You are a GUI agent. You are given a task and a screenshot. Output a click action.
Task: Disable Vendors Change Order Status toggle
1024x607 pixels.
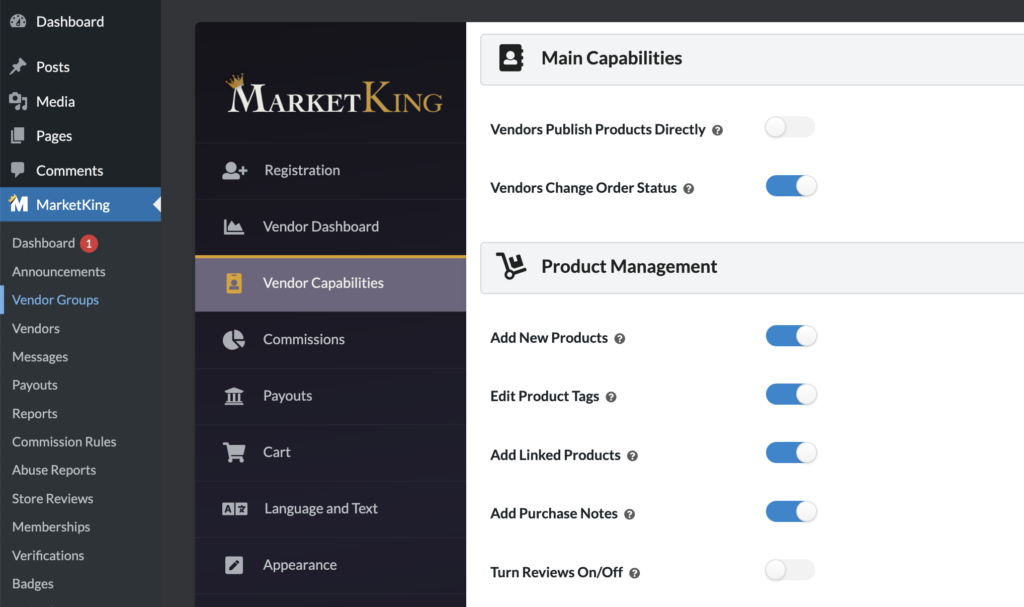point(790,186)
